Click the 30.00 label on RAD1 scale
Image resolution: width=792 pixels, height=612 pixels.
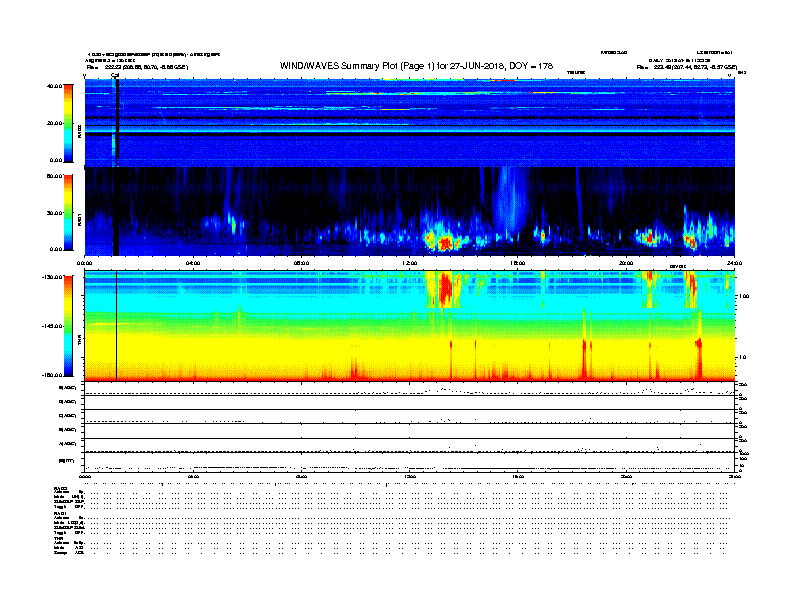[x=55, y=213]
